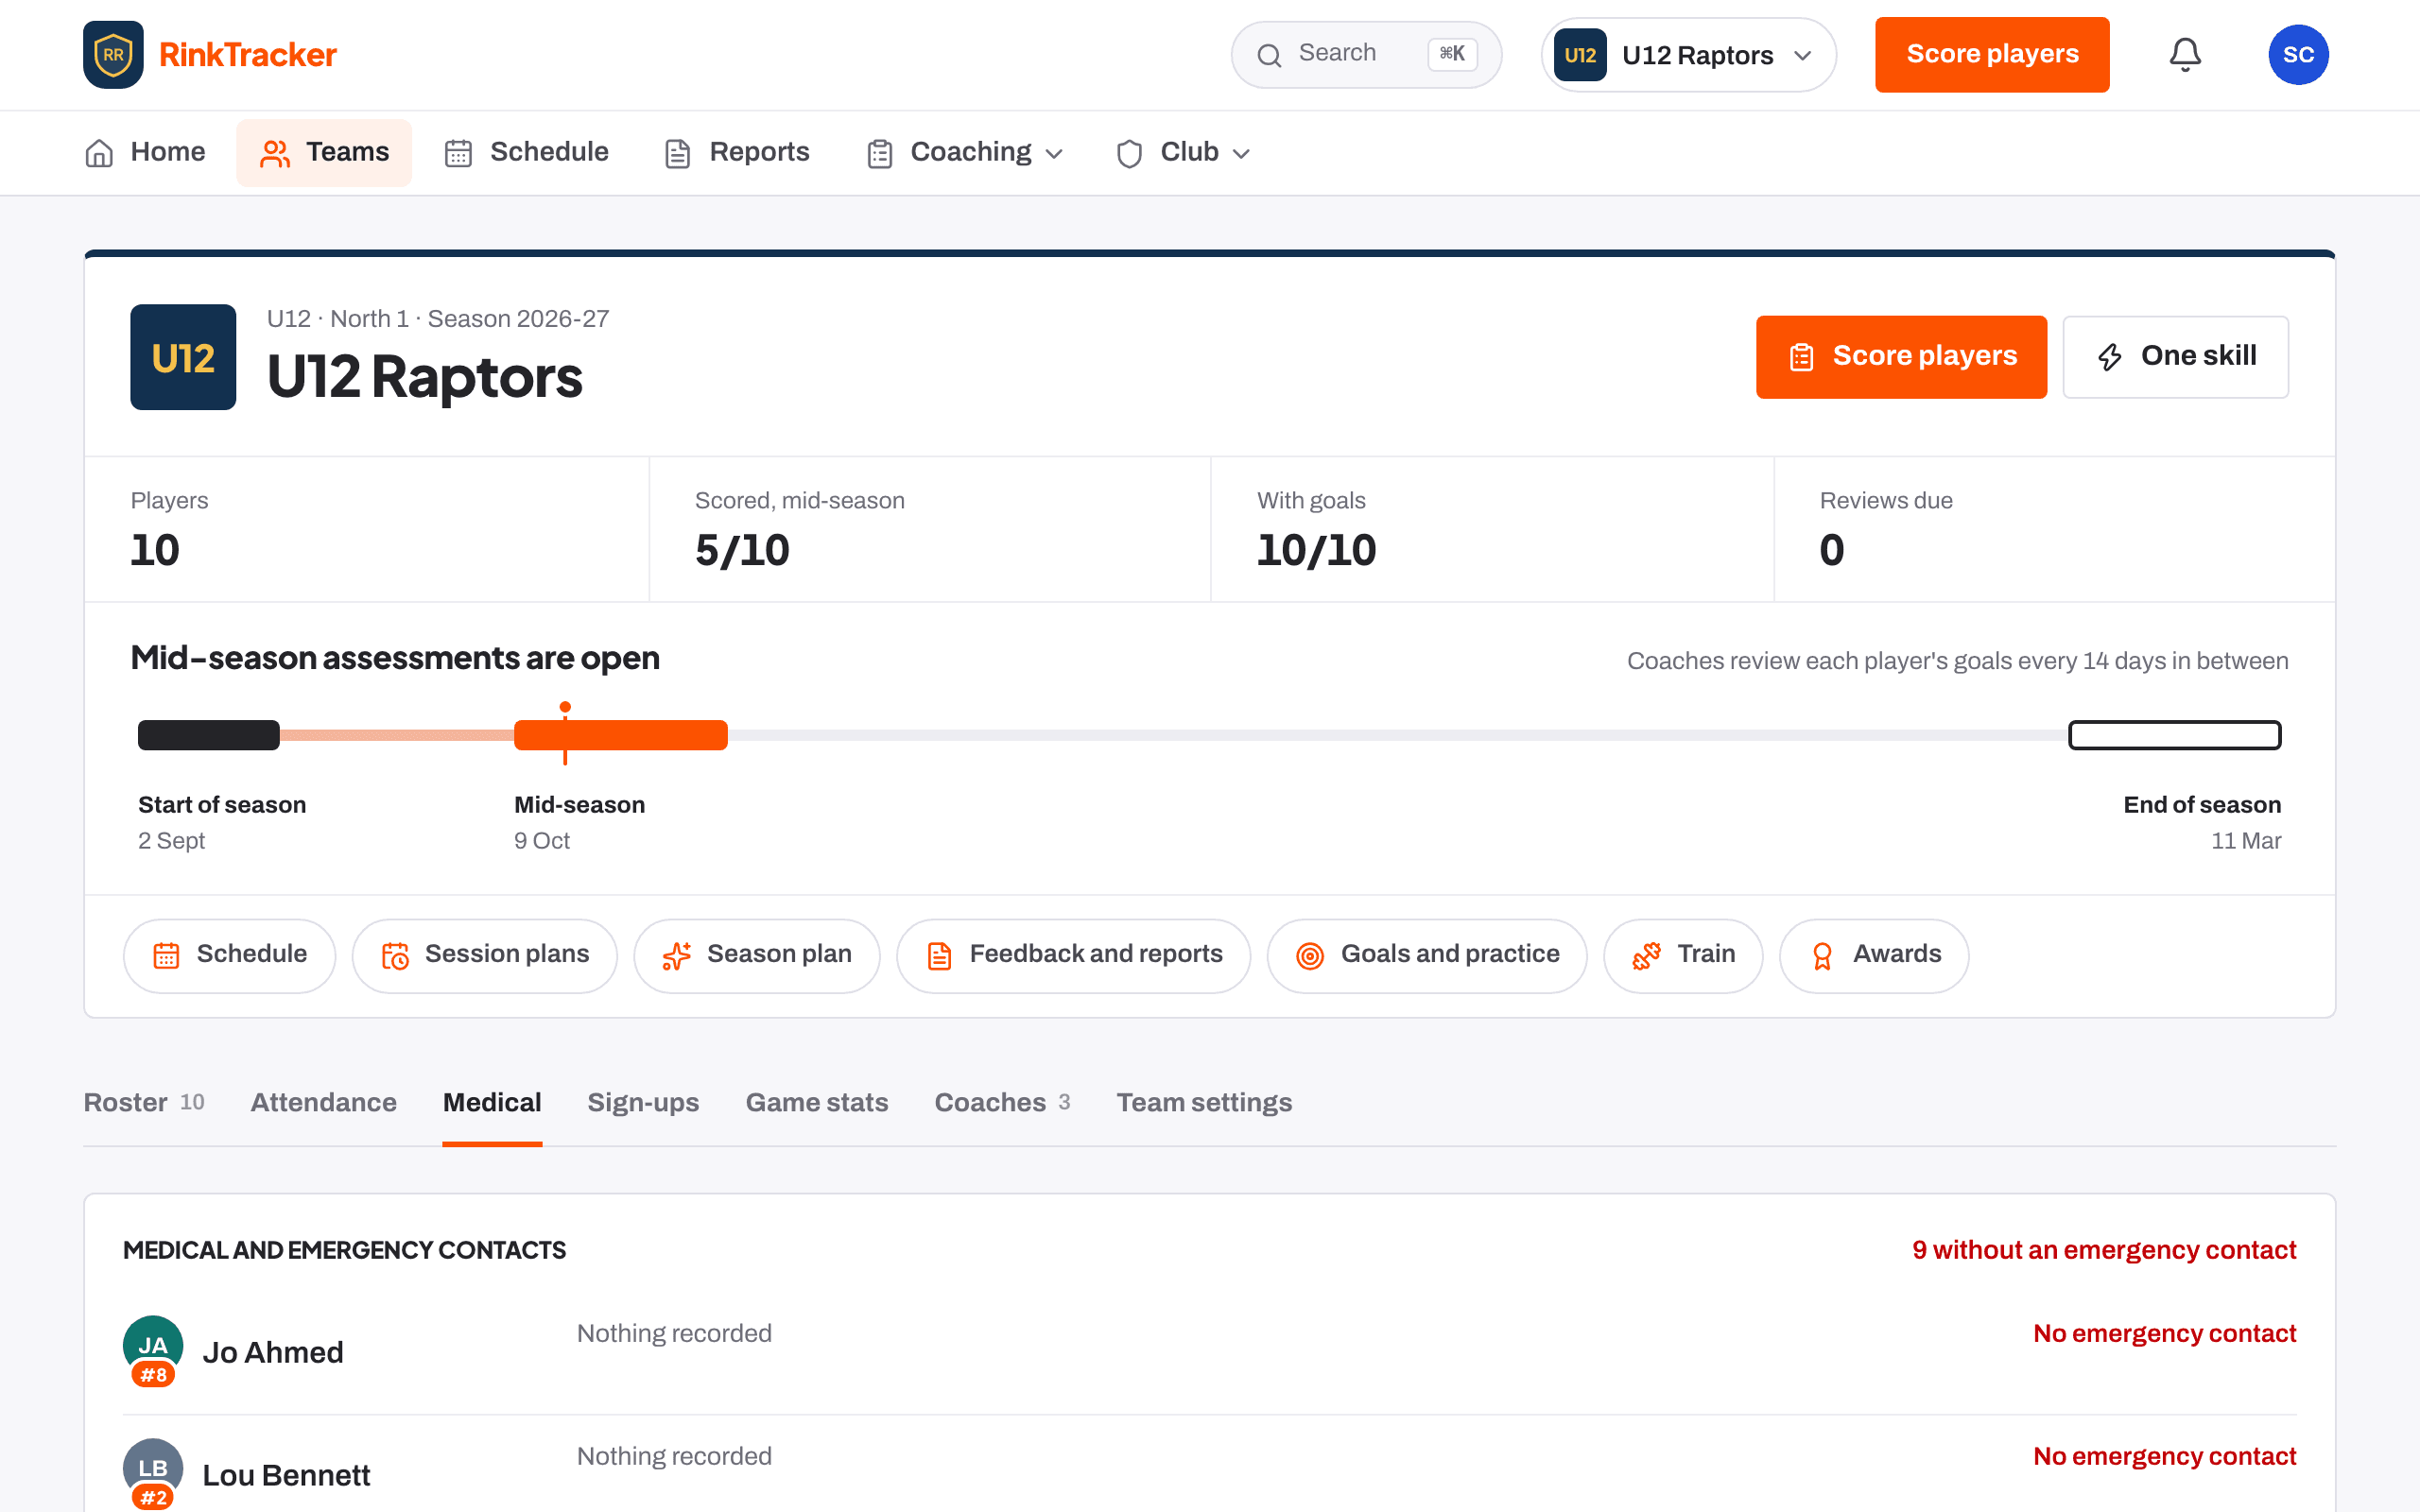Screen dimensions: 2420x1512
Task: Click the Coaching clipboard icon
Action: click(880, 153)
